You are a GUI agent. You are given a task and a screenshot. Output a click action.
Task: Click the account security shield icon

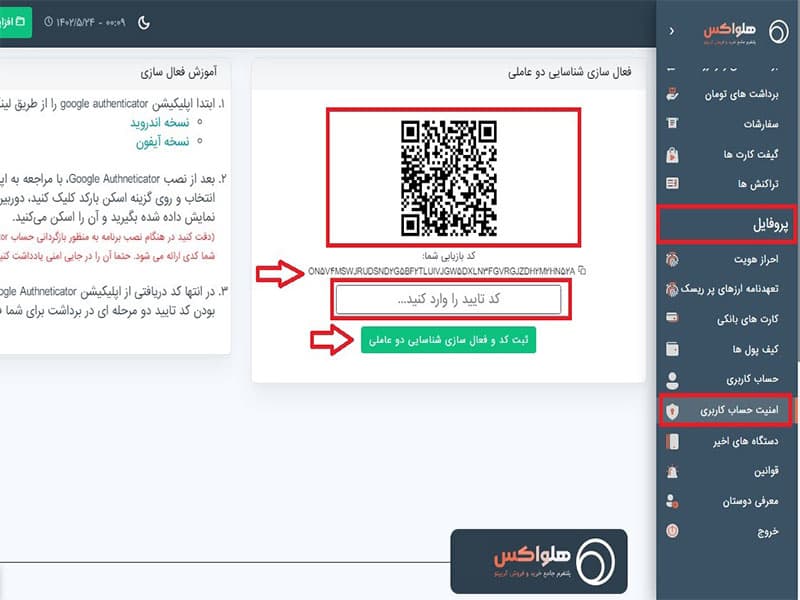pos(672,411)
